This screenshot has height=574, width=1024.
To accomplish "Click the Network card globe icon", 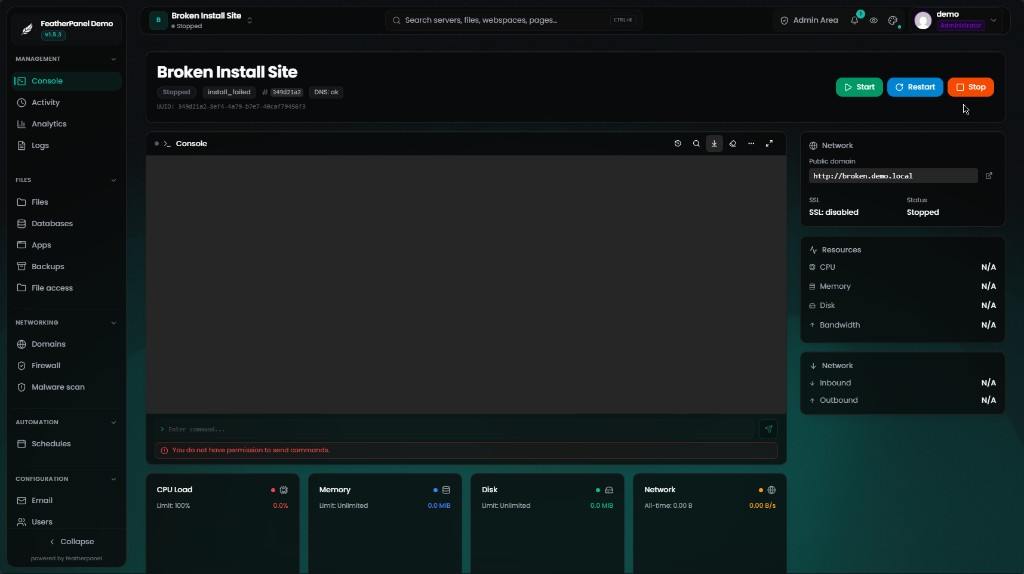I will click(x=771, y=490).
